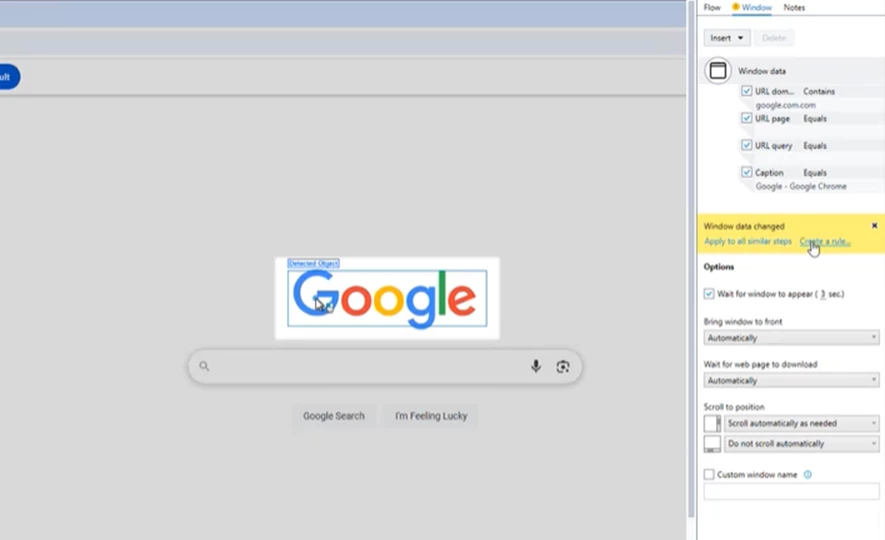Screen dimensions: 885x540
Task: Open the Scroll automatically as needed dropdown
Action: click(801, 423)
